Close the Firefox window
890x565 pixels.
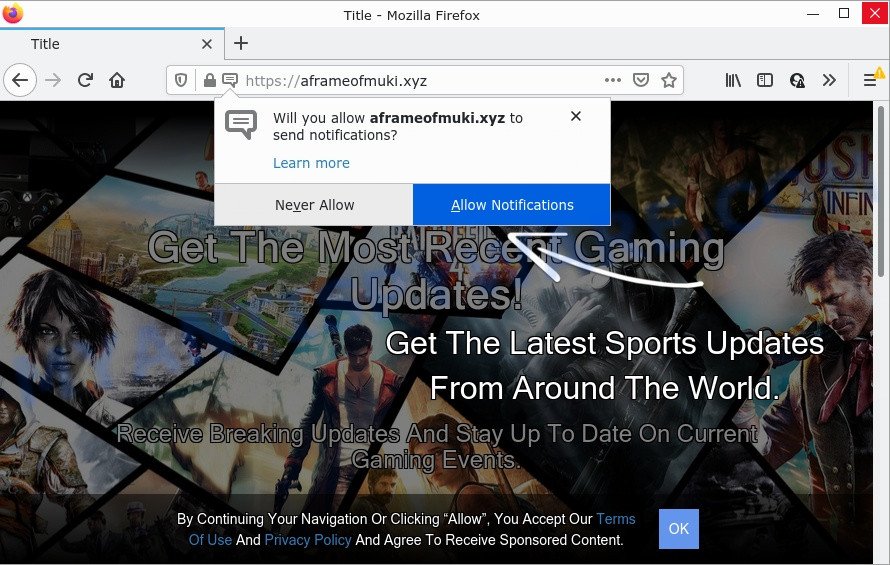(x=875, y=14)
